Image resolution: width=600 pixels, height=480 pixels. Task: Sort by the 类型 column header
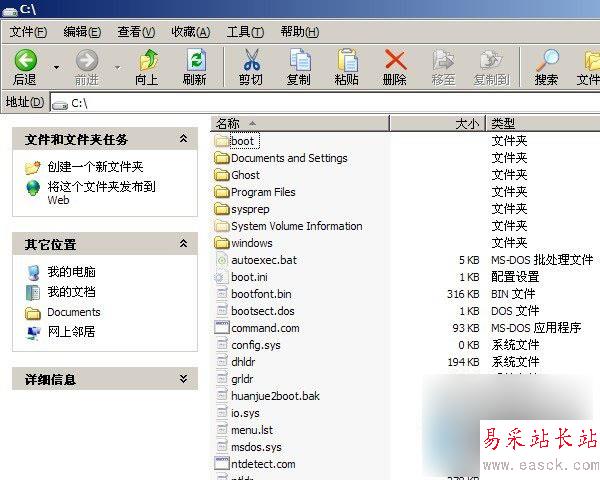coord(543,123)
